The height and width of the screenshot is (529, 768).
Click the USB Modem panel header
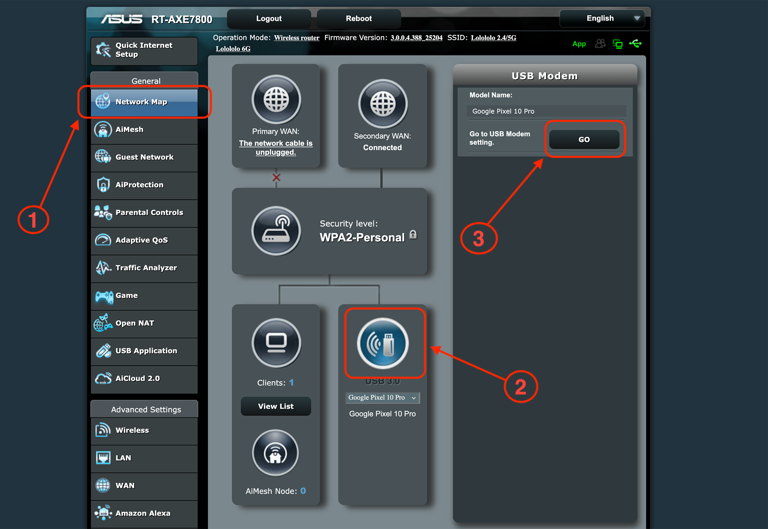(545, 75)
